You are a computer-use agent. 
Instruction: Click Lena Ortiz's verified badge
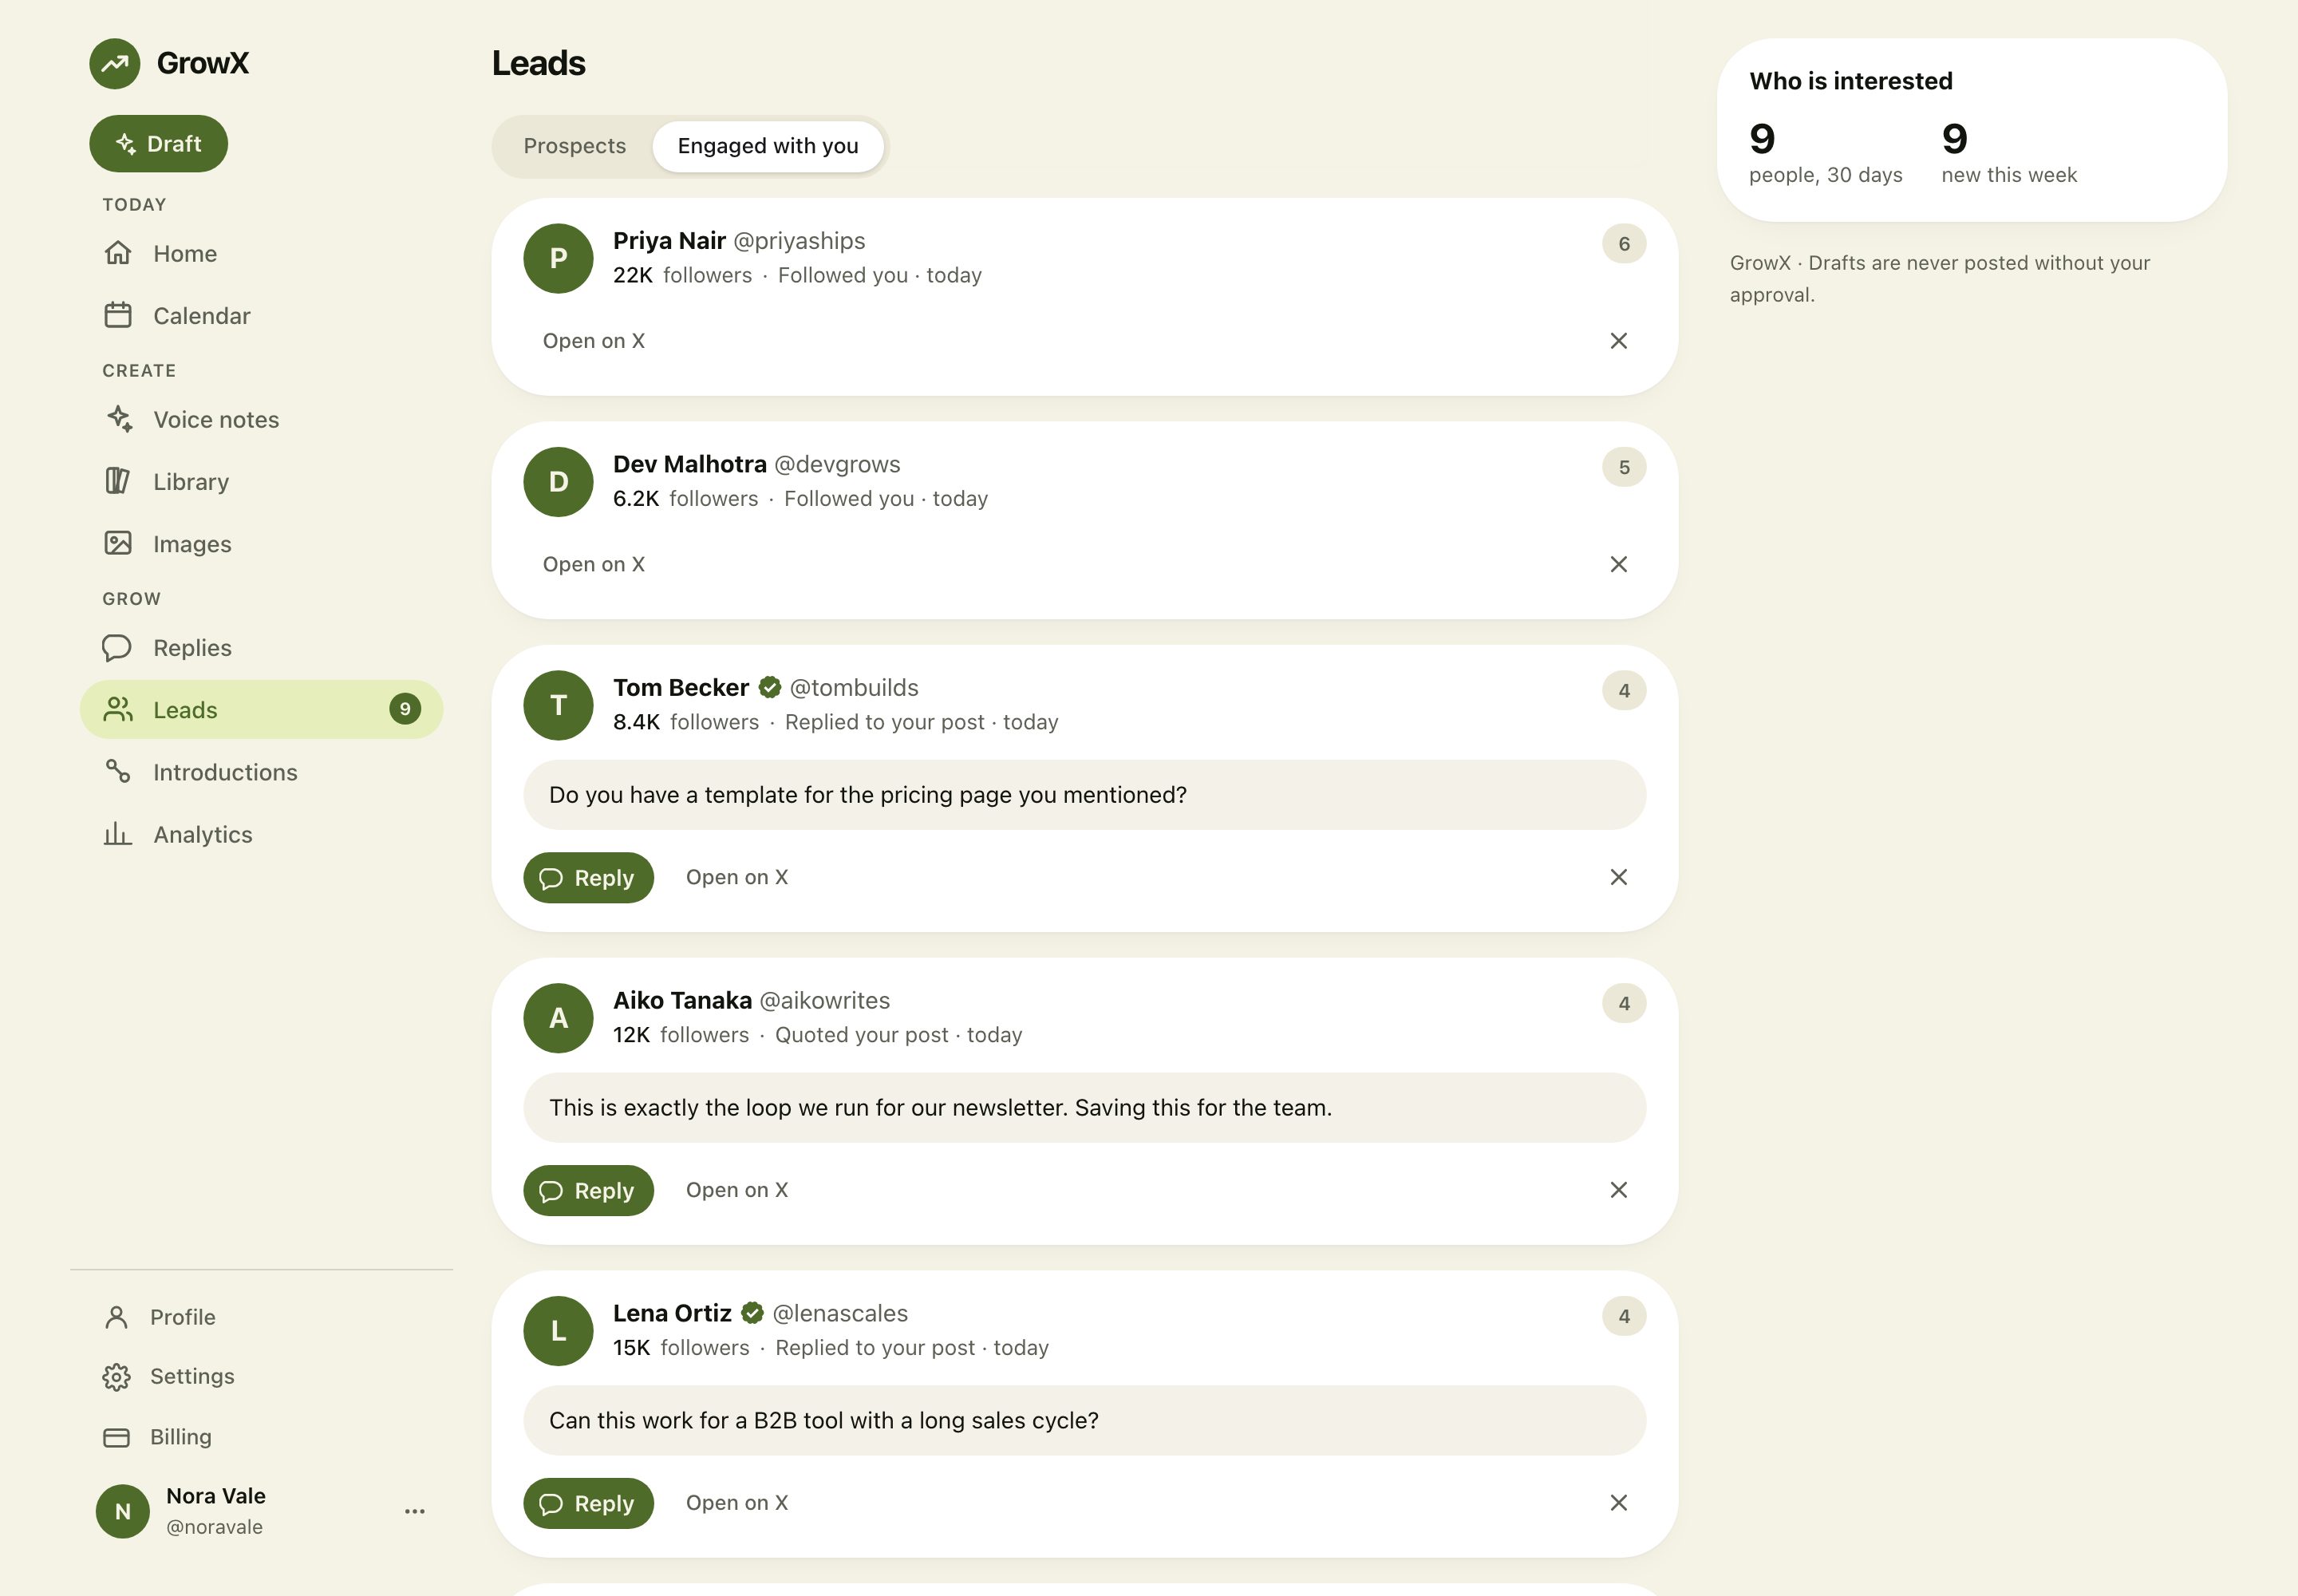coord(752,1314)
